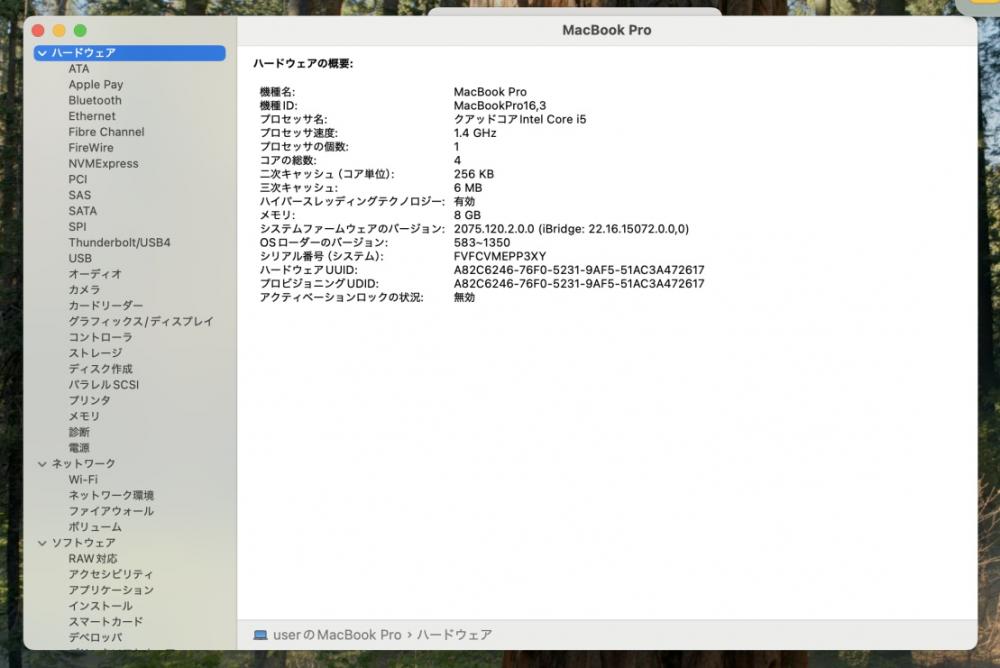Open Apple Pay in the sidebar
The image size is (1000, 668).
pyautogui.click(x=96, y=84)
